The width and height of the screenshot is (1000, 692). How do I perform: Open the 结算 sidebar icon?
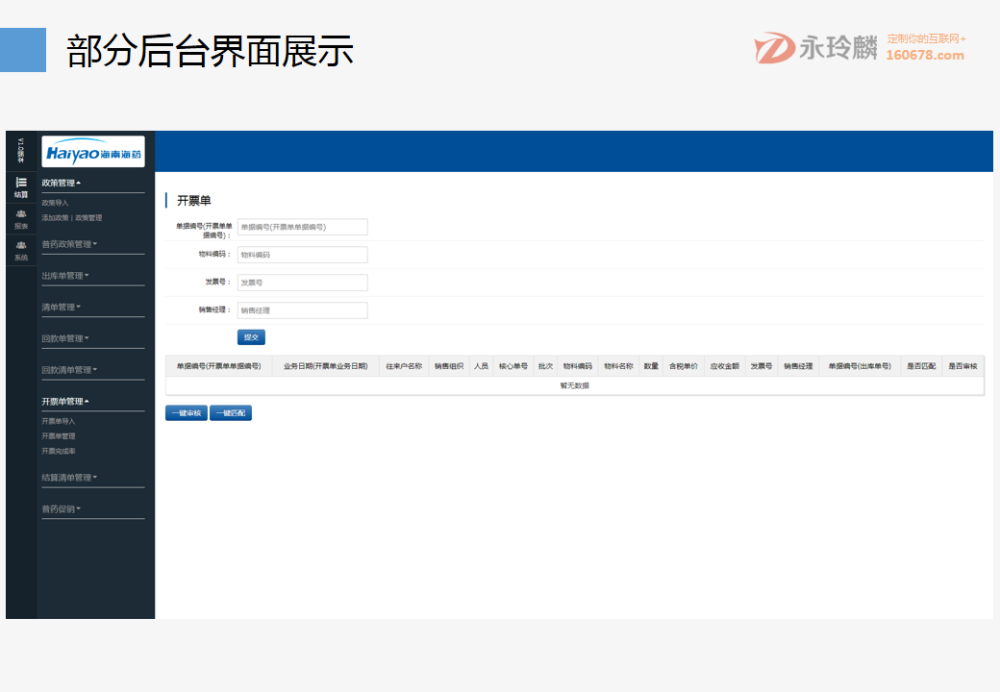click(21, 187)
